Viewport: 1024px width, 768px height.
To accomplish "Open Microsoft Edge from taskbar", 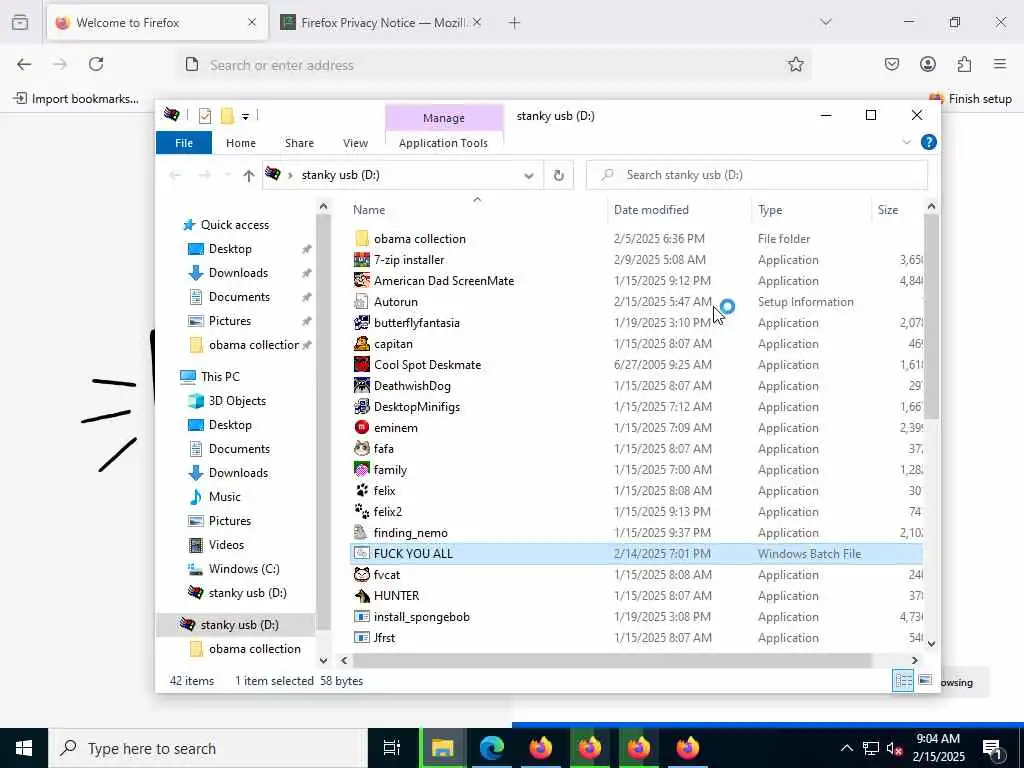I will tap(491, 748).
